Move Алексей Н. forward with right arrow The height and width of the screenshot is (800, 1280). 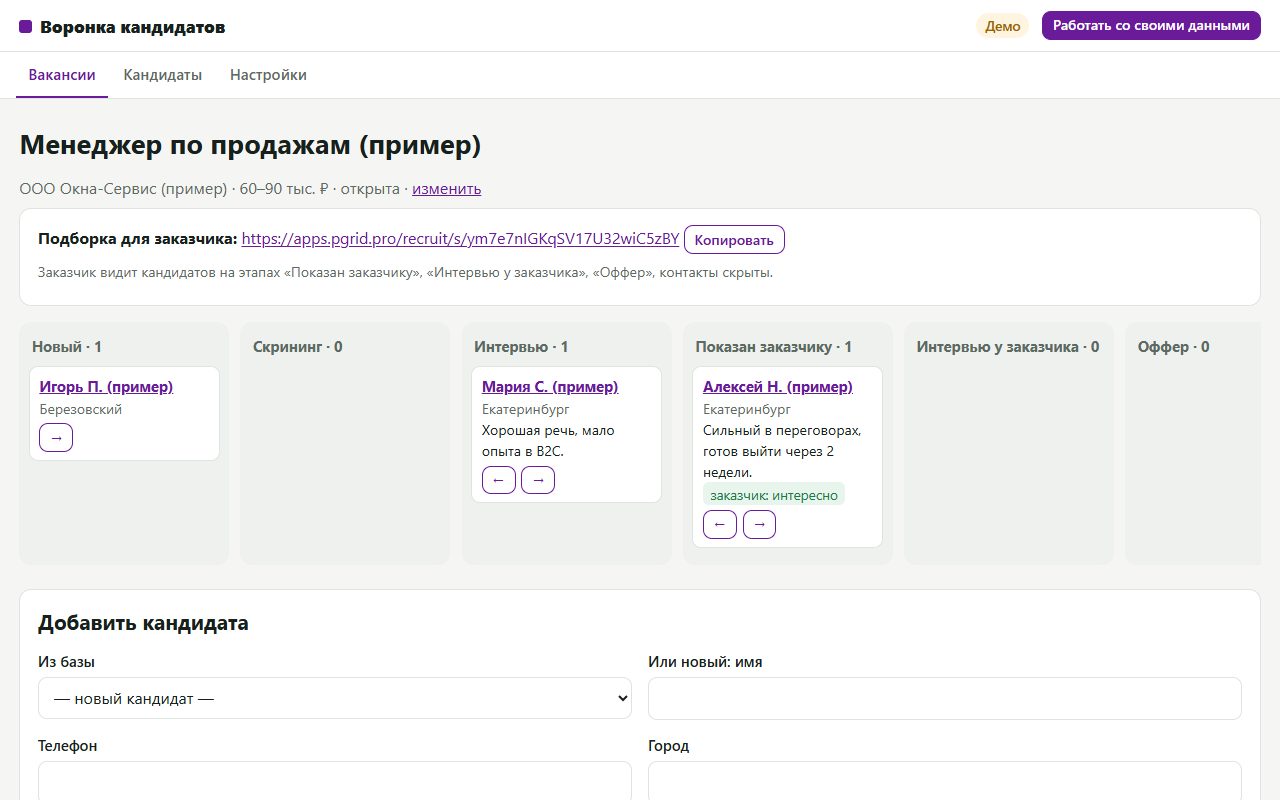pos(759,524)
